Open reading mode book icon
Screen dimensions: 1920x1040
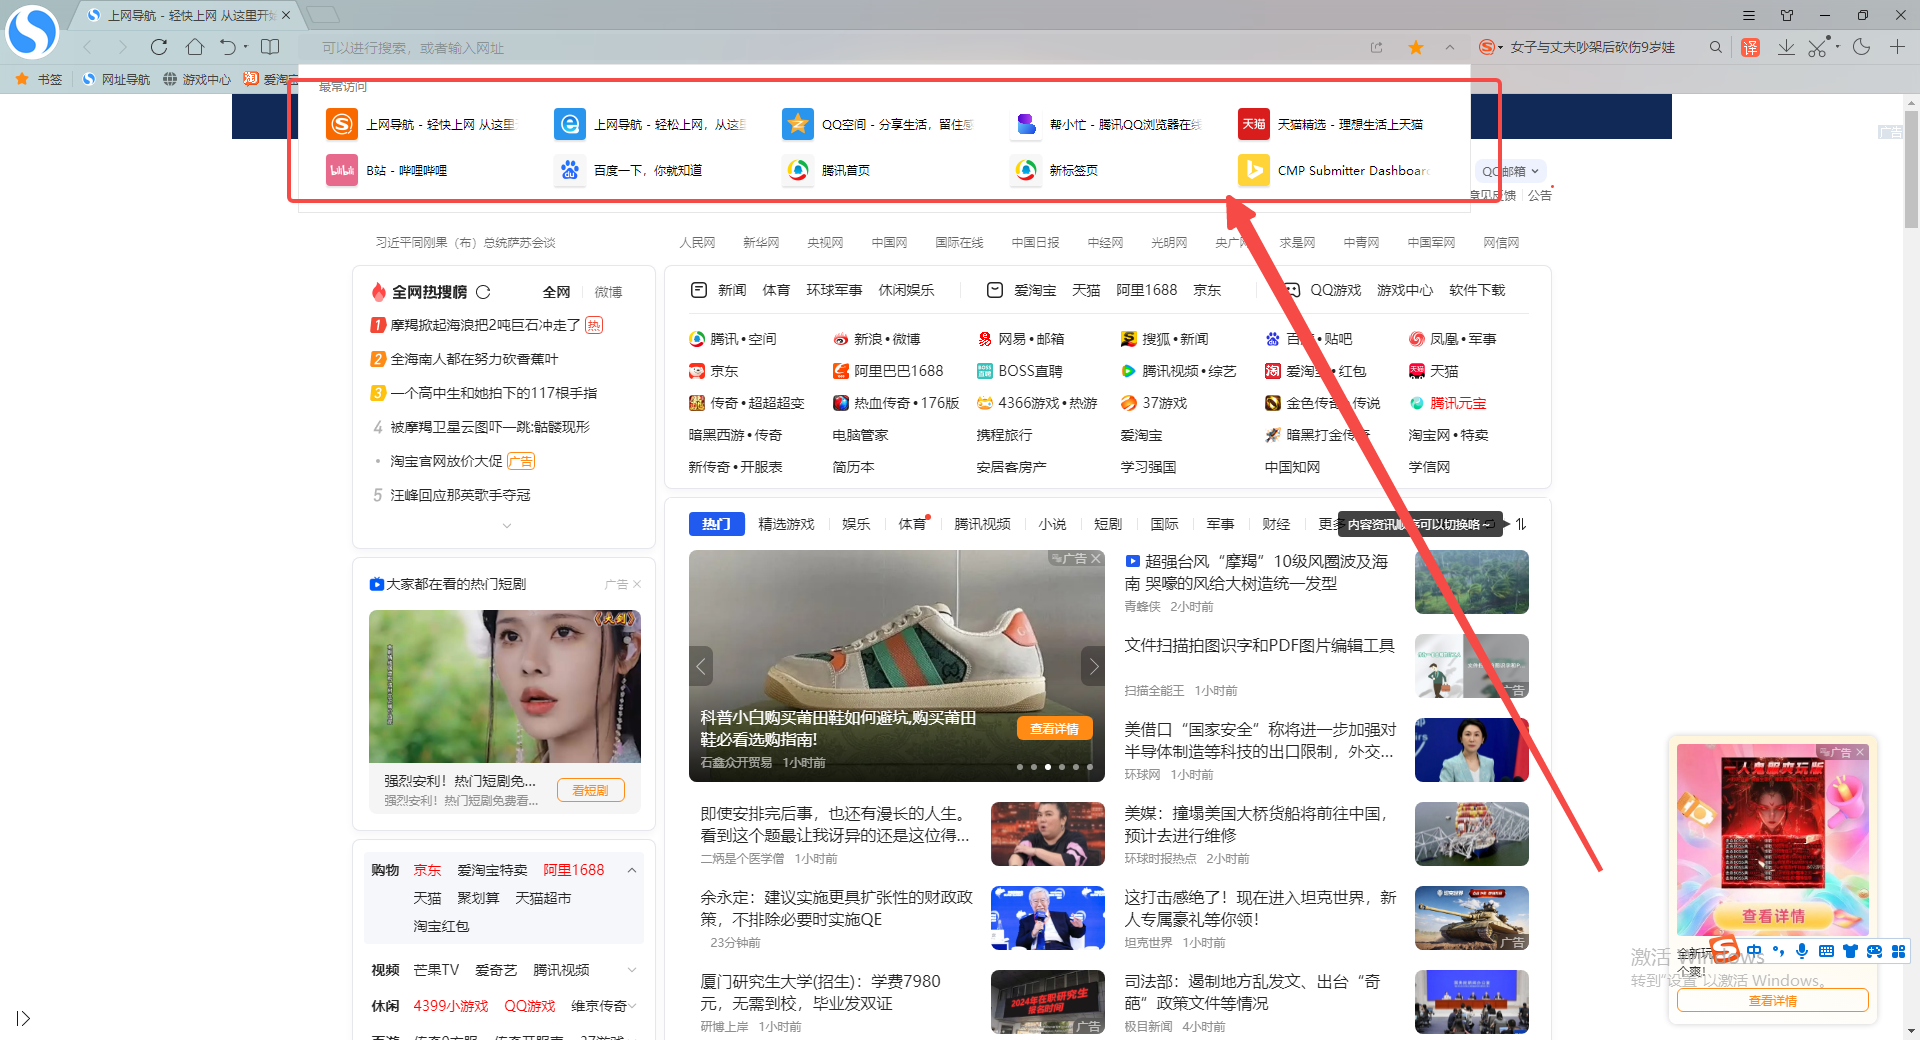pos(270,47)
